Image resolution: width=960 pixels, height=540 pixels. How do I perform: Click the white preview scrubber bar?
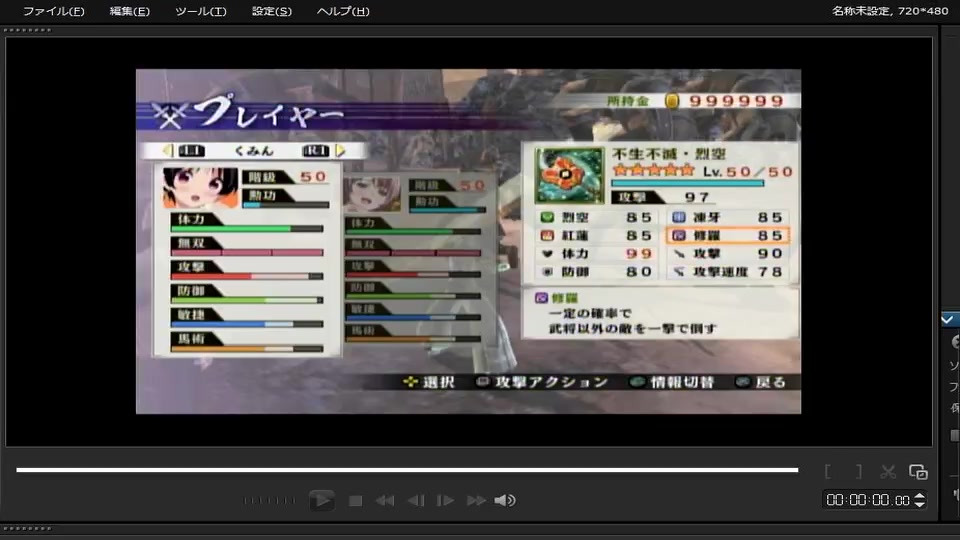407,470
